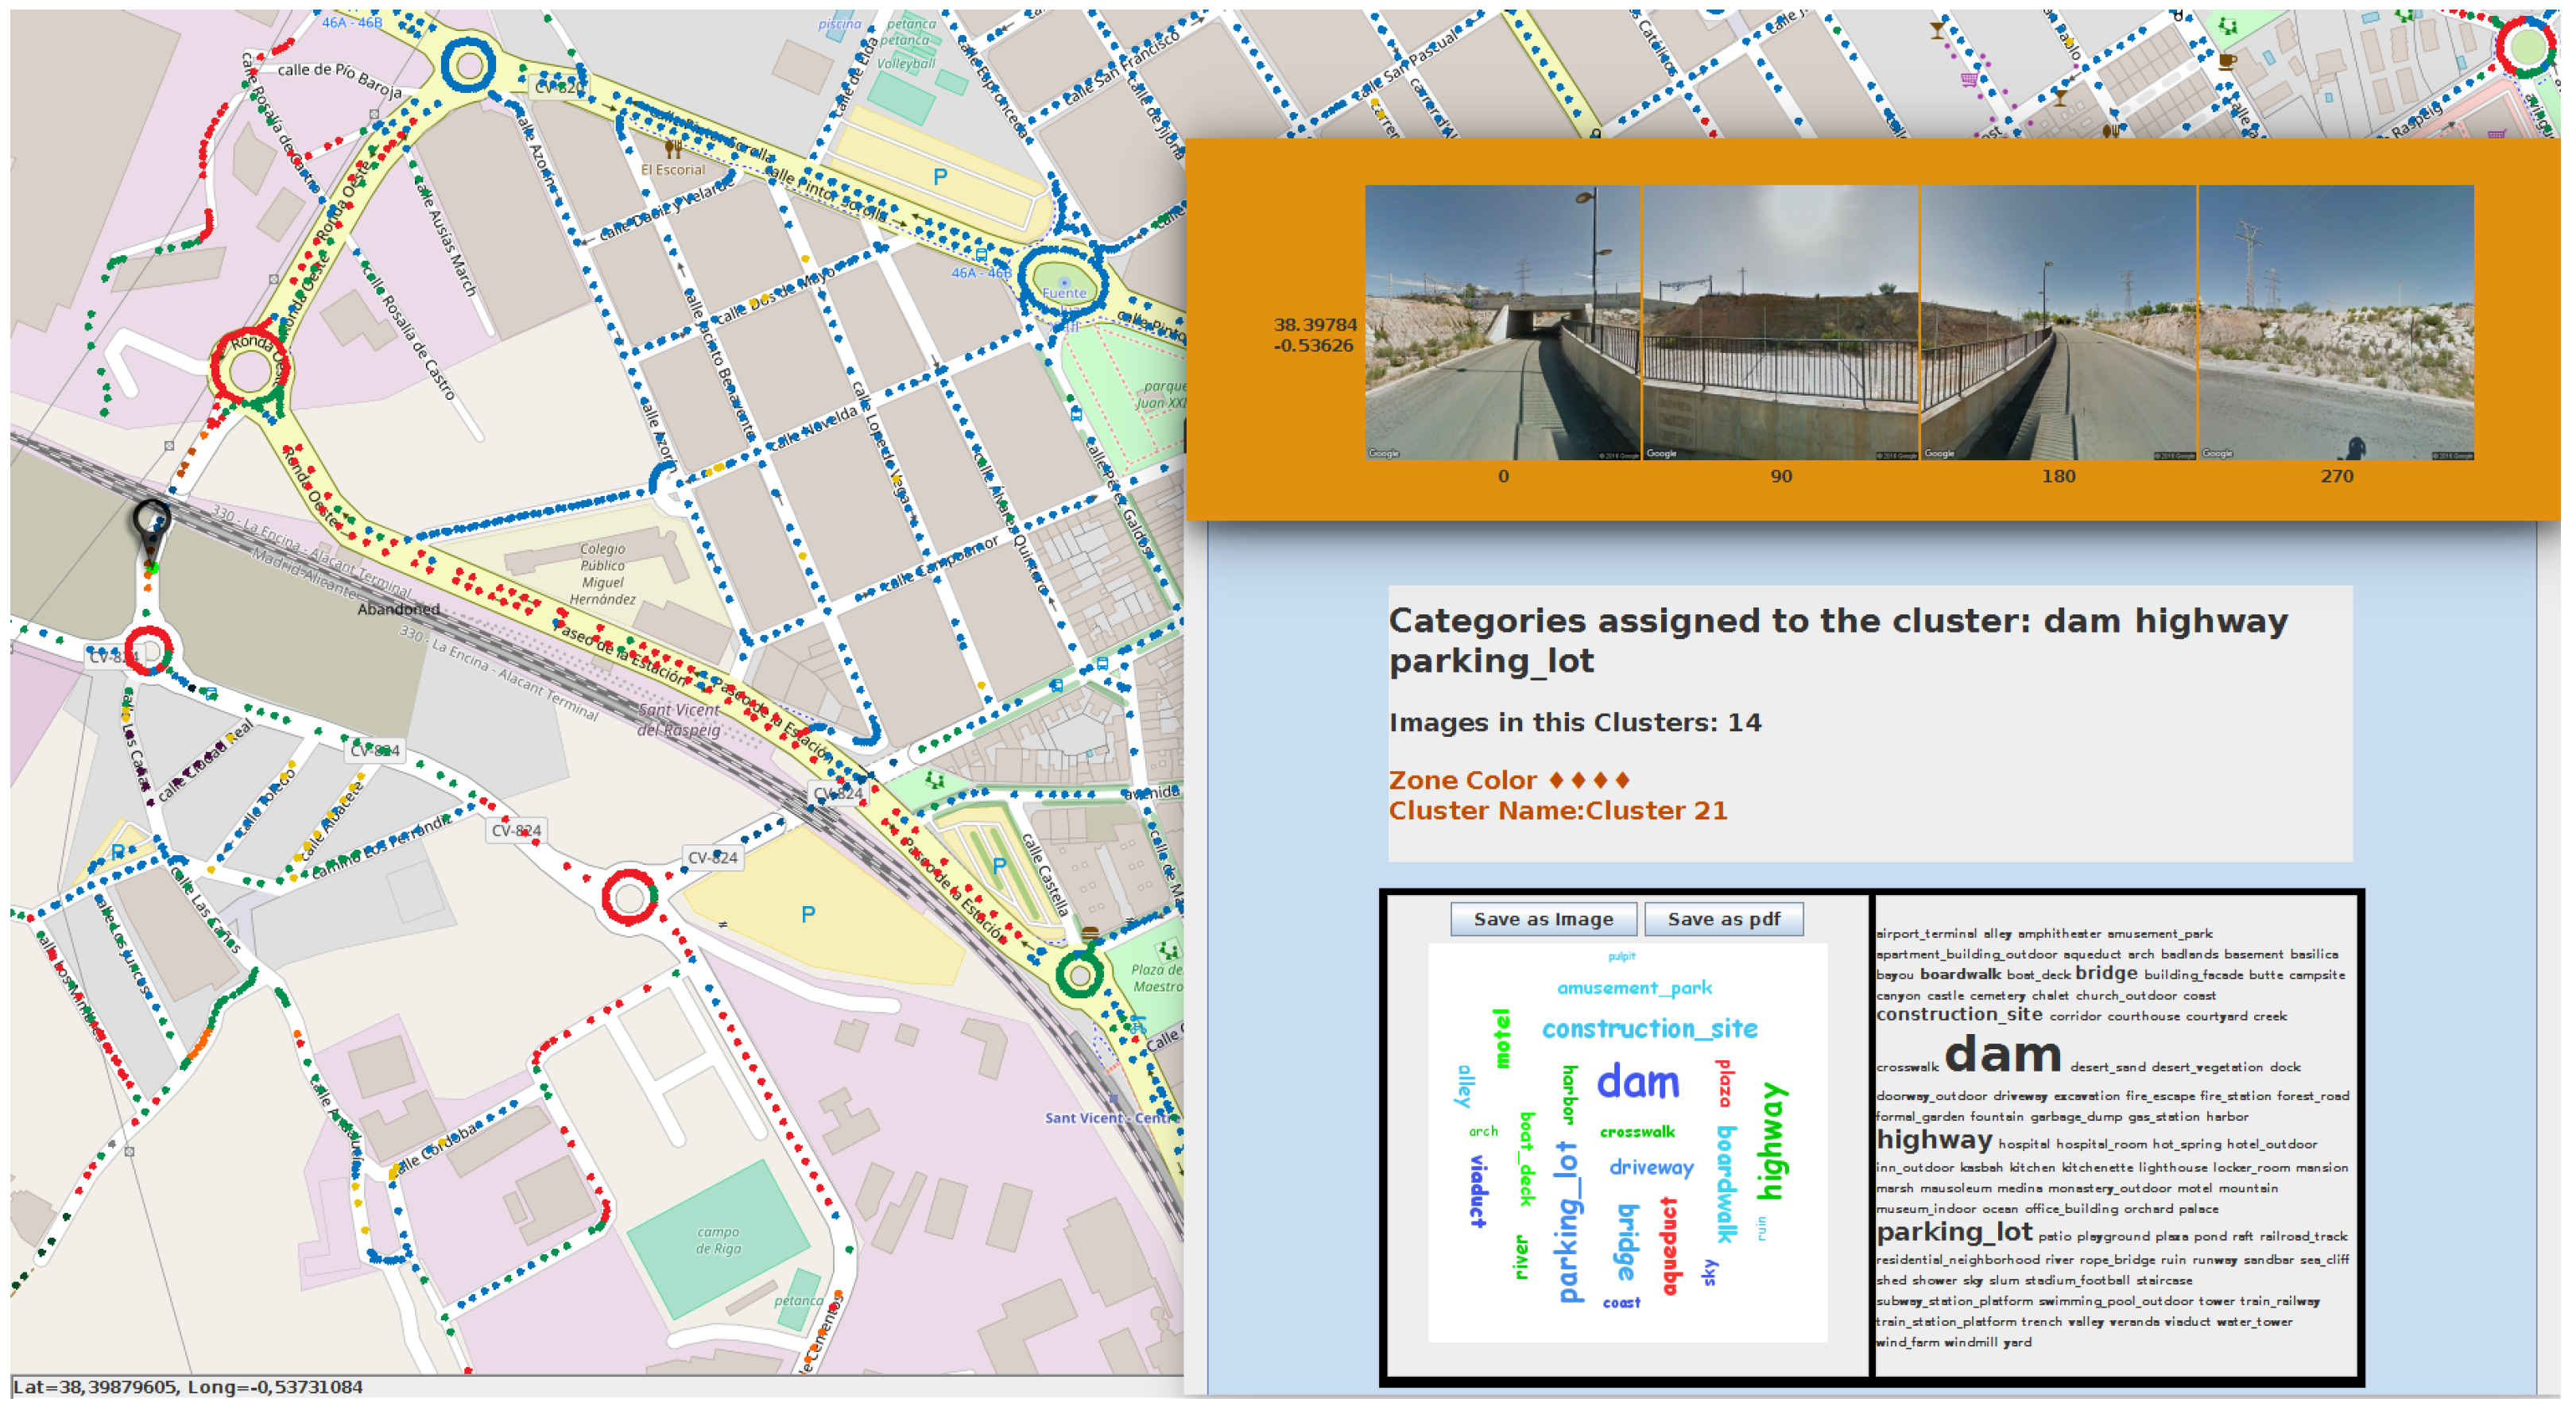Image resolution: width=2576 pixels, height=1418 pixels.
Task: Click the Lat/Long coordinates status bar
Action: point(188,1387)
